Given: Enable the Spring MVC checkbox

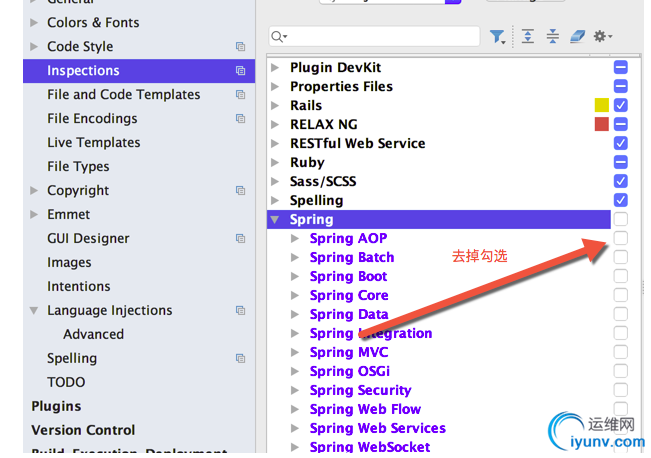Looking at the screenshot, I should pyautogui.click(x=620, y=352).
